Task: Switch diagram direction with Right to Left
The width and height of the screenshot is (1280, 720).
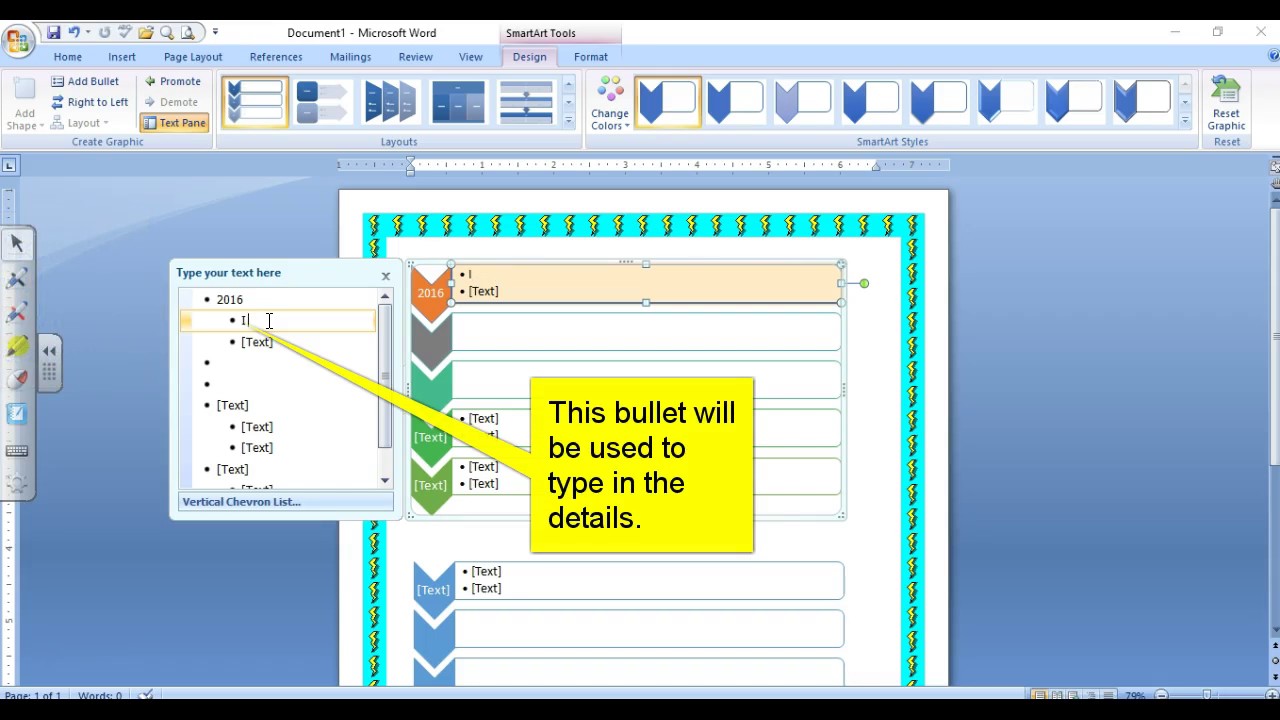Action: coord(90,102)
